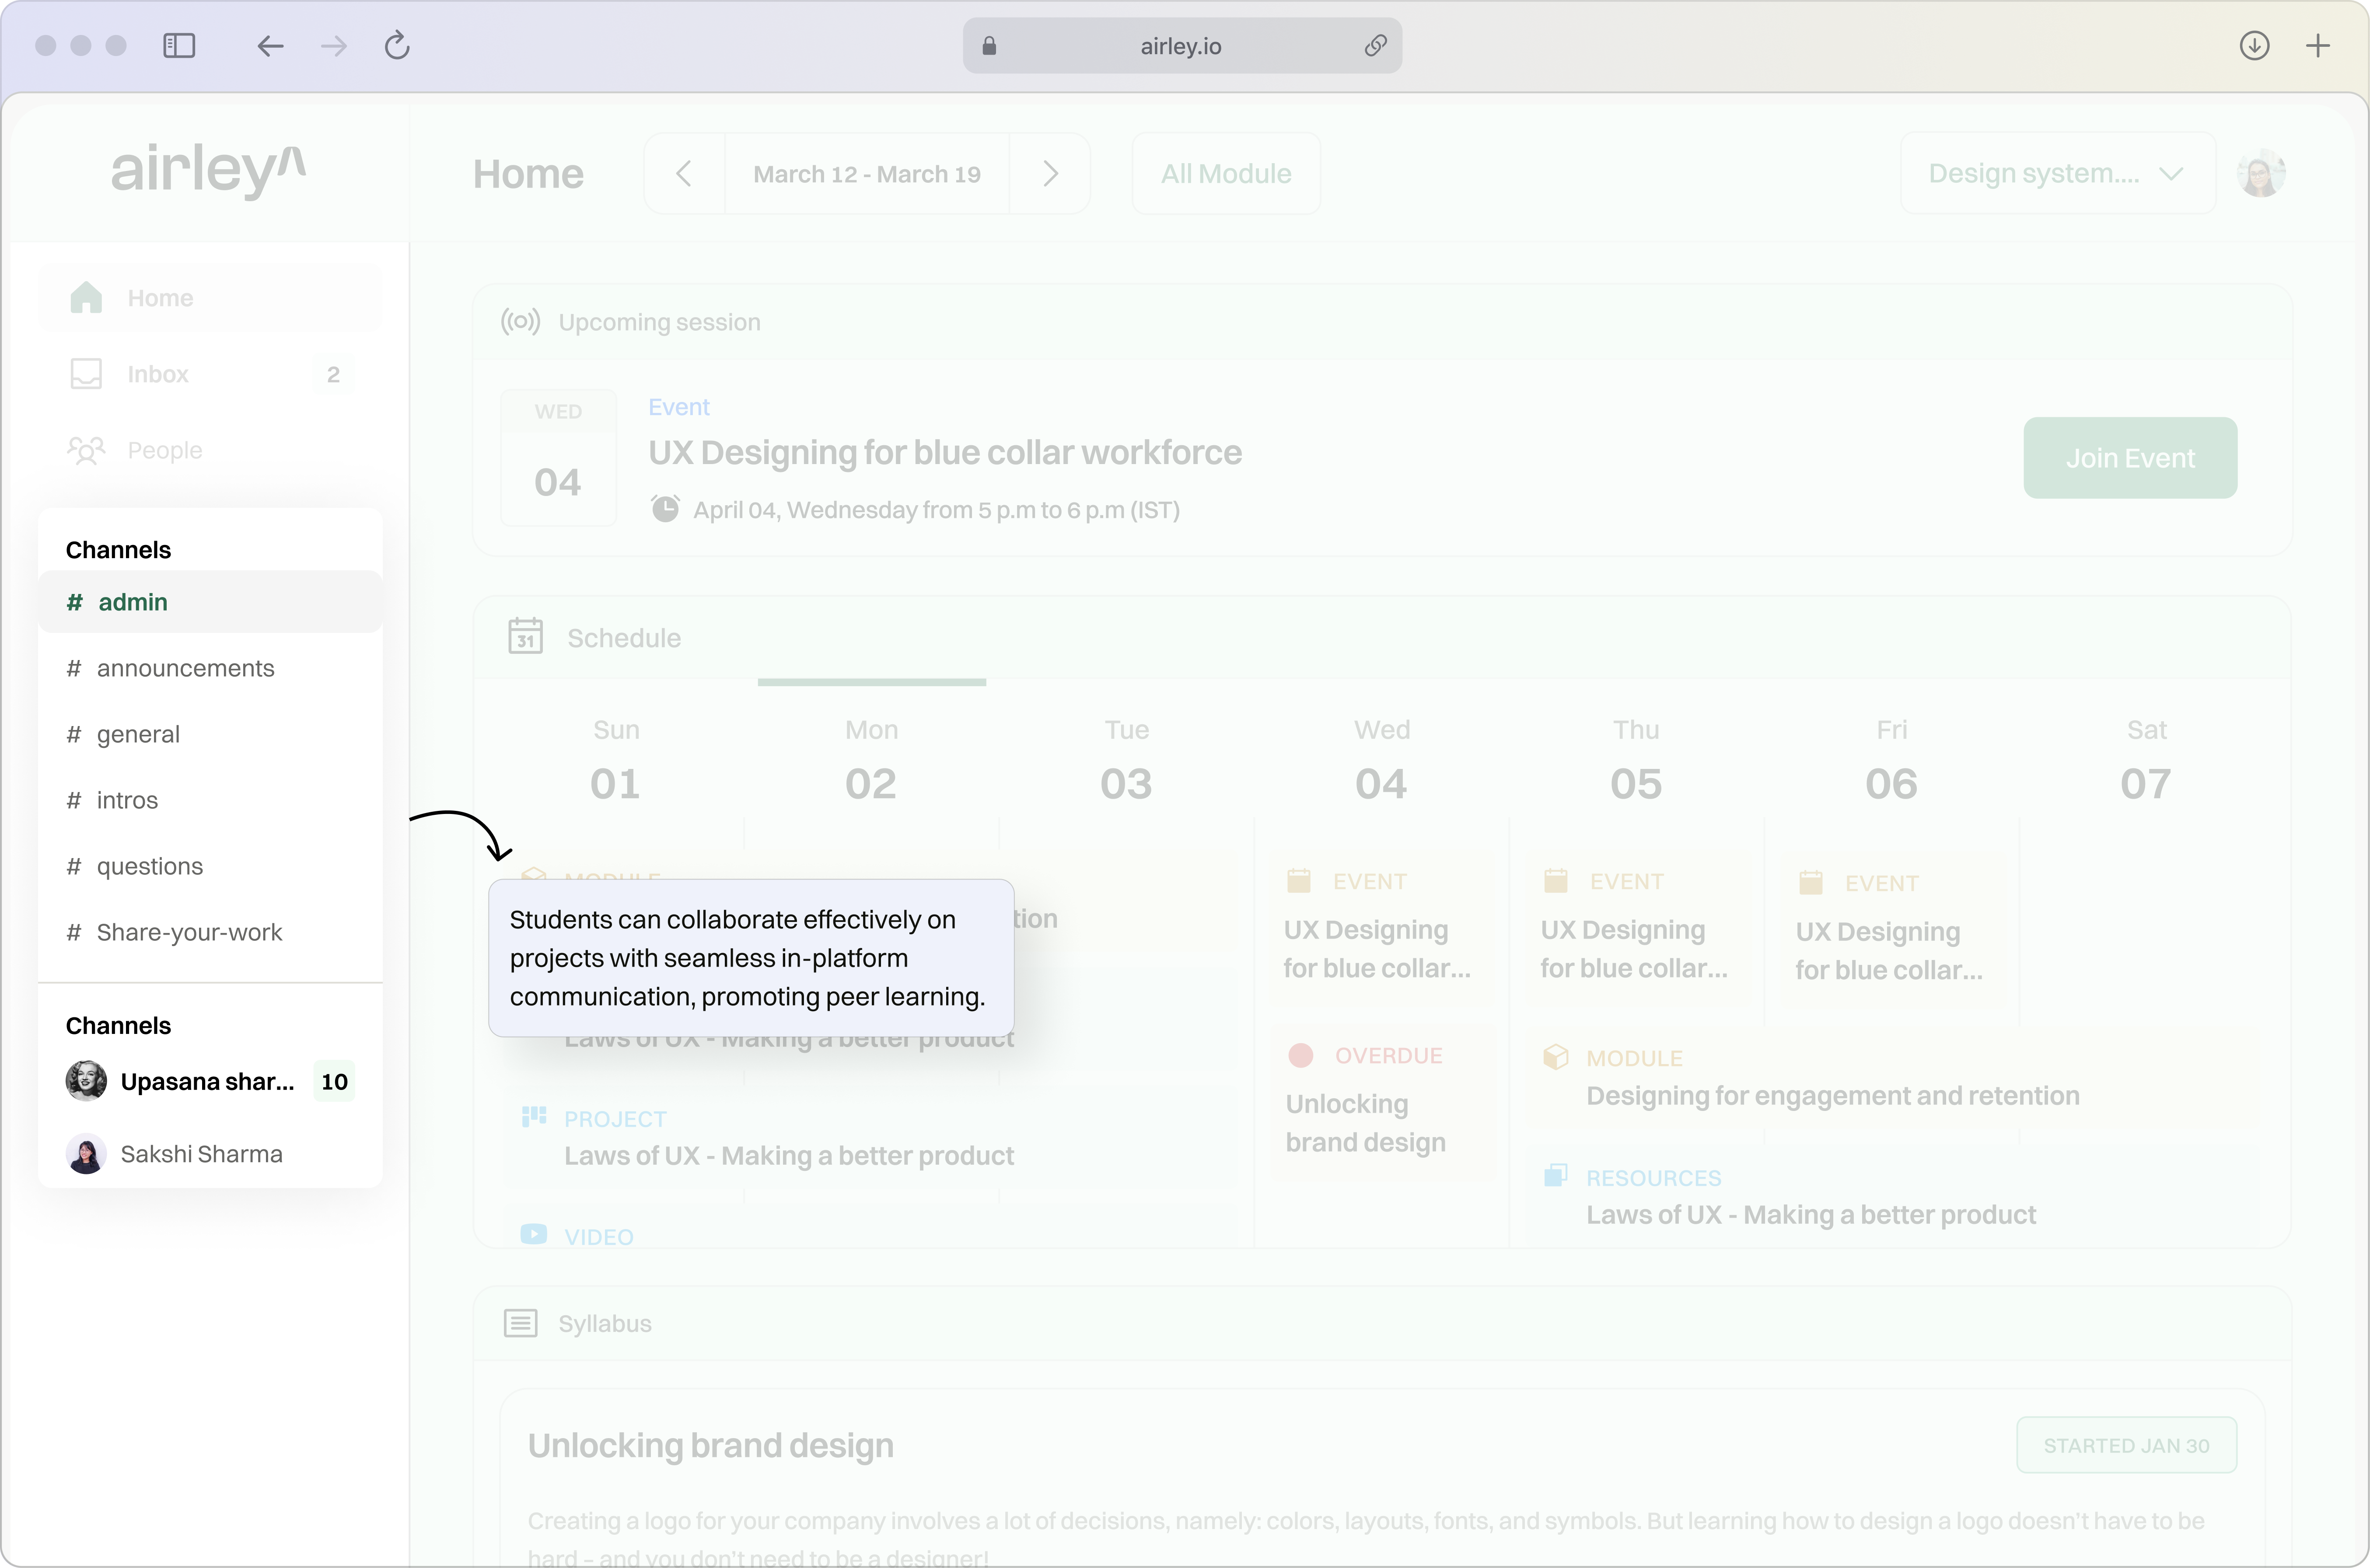Select Sun 01 in the schedule

tap(616, 760)
